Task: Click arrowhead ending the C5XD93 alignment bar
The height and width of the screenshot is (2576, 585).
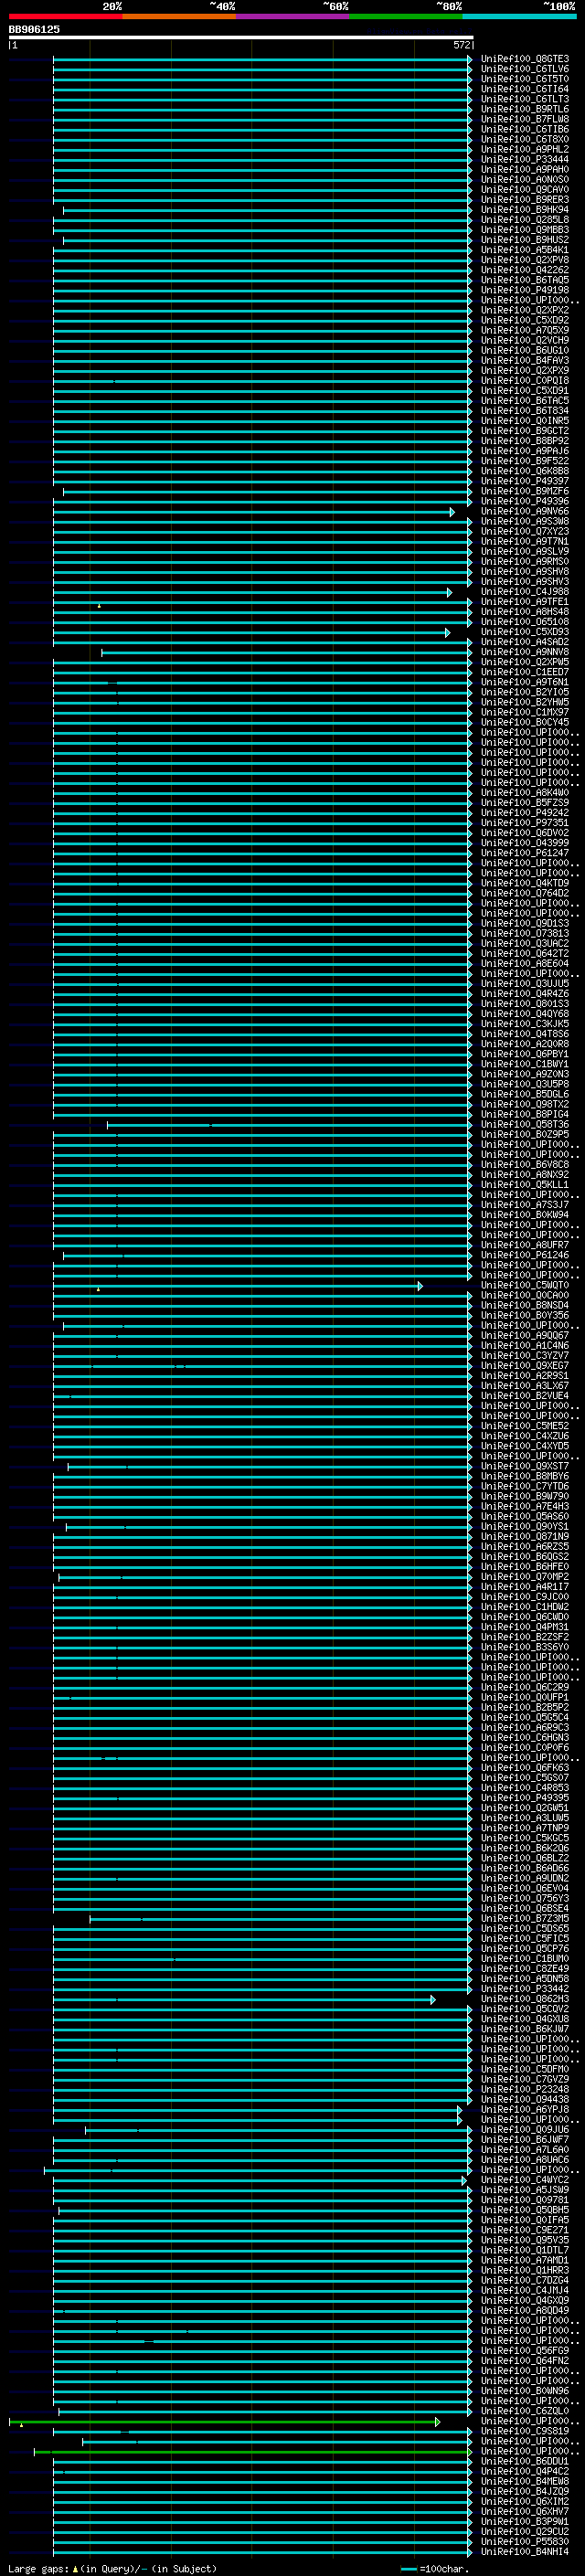Action: click(x=447, y=632)
